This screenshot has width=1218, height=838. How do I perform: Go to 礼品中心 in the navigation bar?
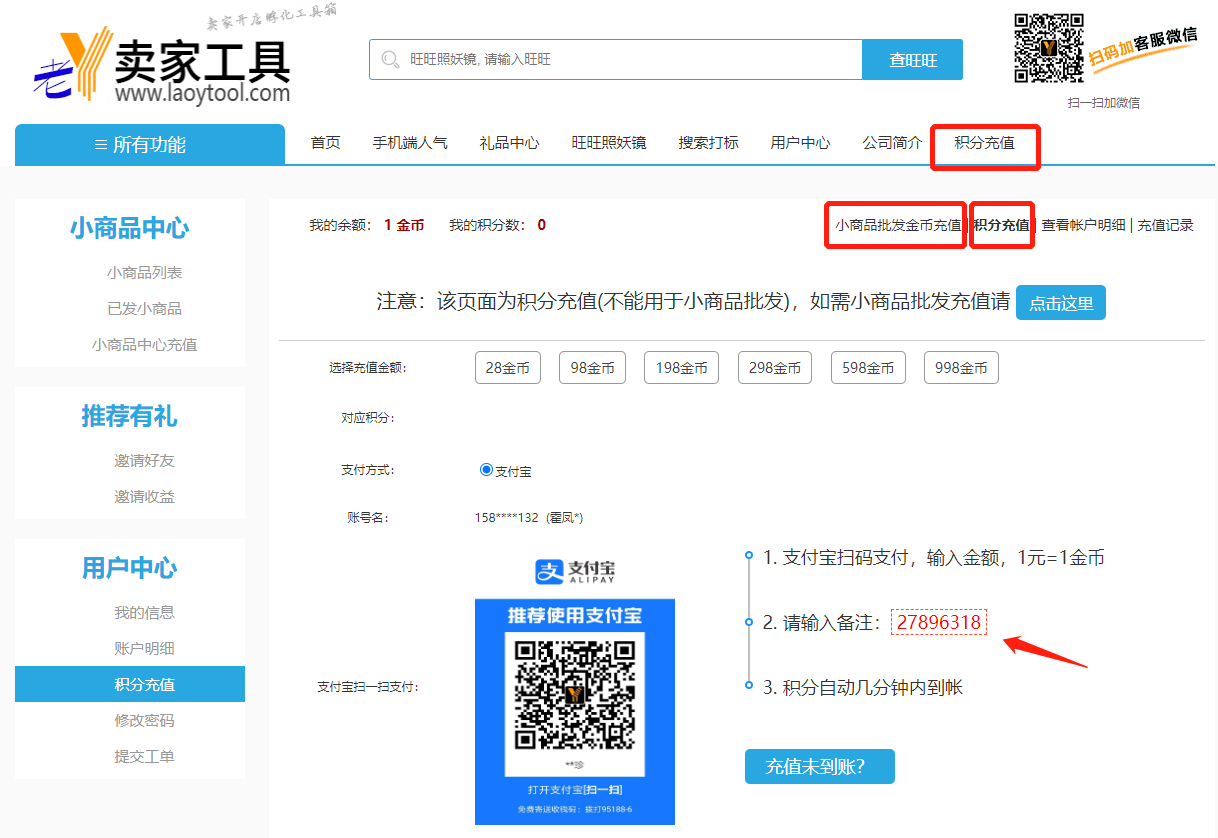click(510, 143)
